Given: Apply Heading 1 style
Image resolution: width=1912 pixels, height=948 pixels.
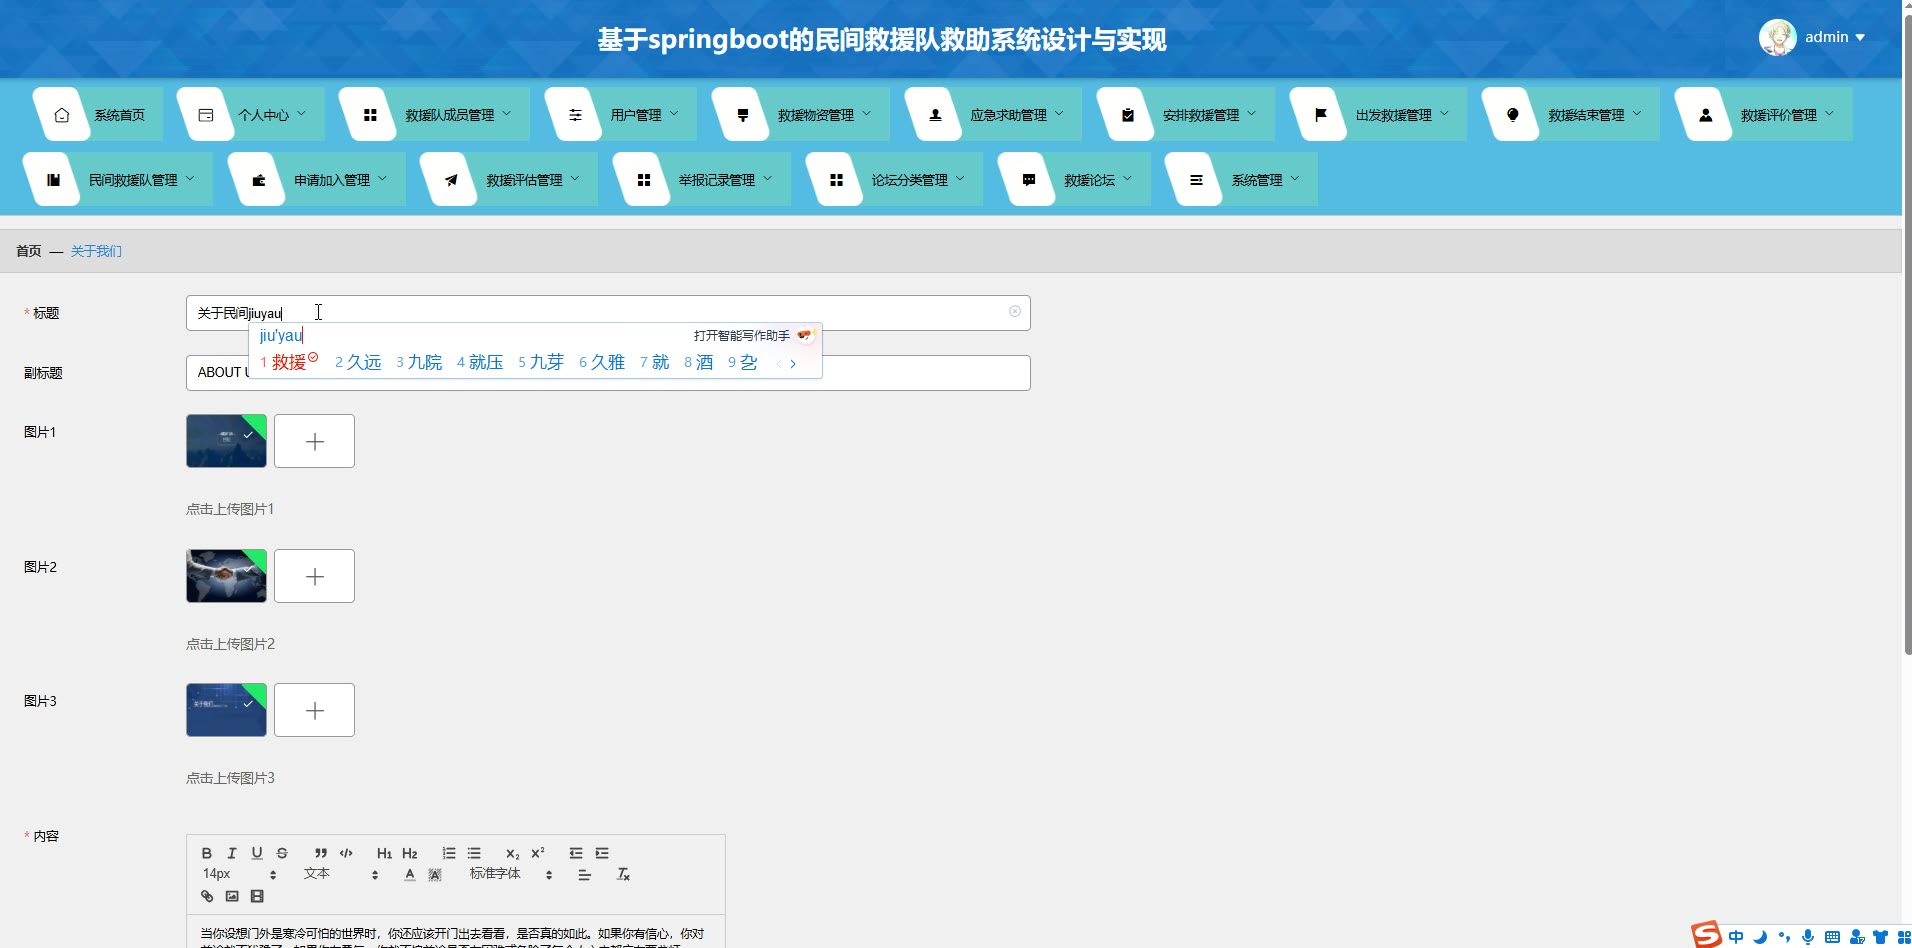Looking at the screenshot, I should (384, 853).
